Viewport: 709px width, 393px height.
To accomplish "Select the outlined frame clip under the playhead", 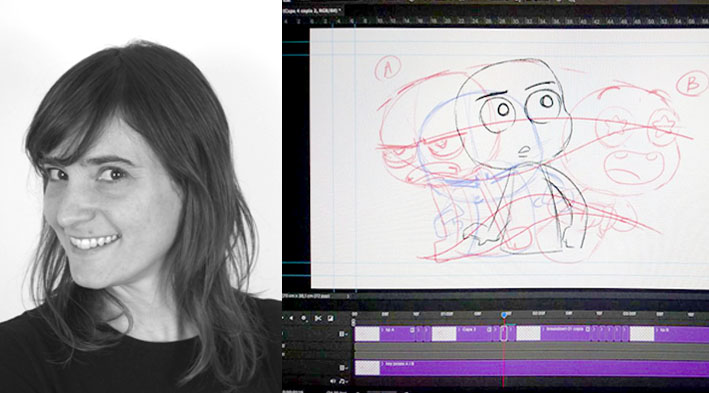I will click(504, 333).
